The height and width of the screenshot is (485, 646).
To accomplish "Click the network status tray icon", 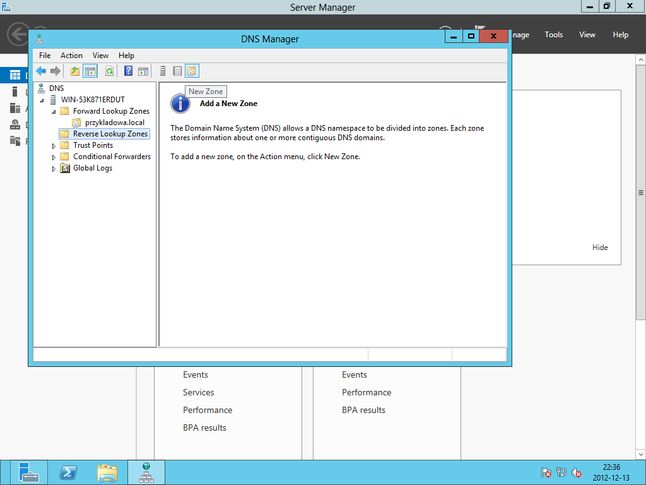I will 561,473.
